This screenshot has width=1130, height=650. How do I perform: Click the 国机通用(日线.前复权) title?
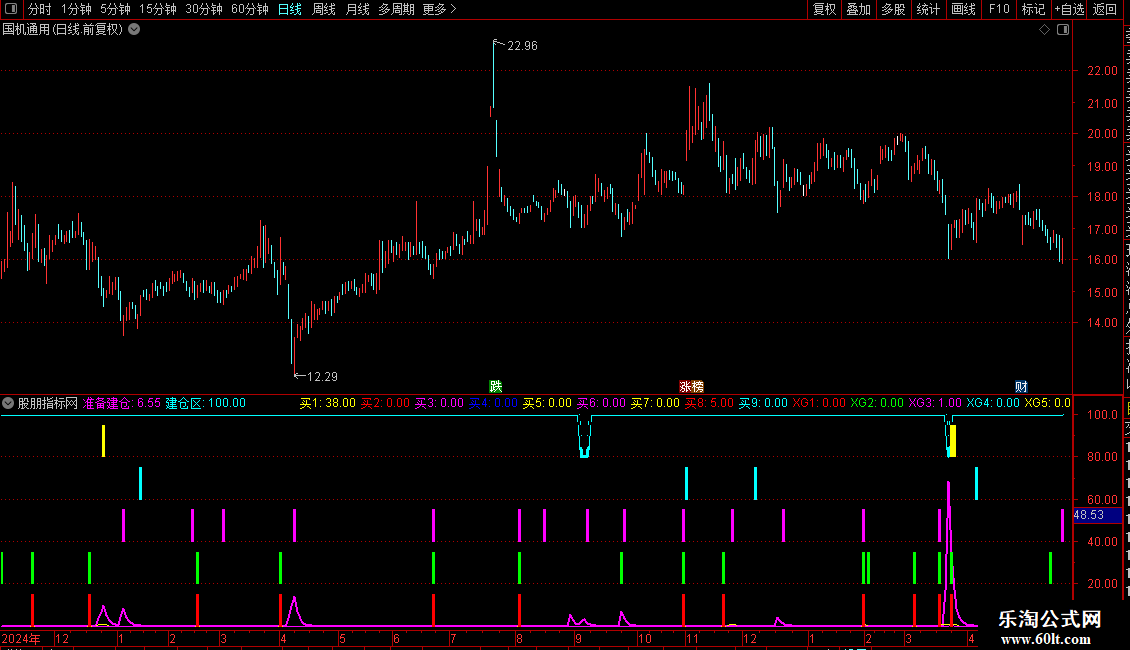pos(63,30)
